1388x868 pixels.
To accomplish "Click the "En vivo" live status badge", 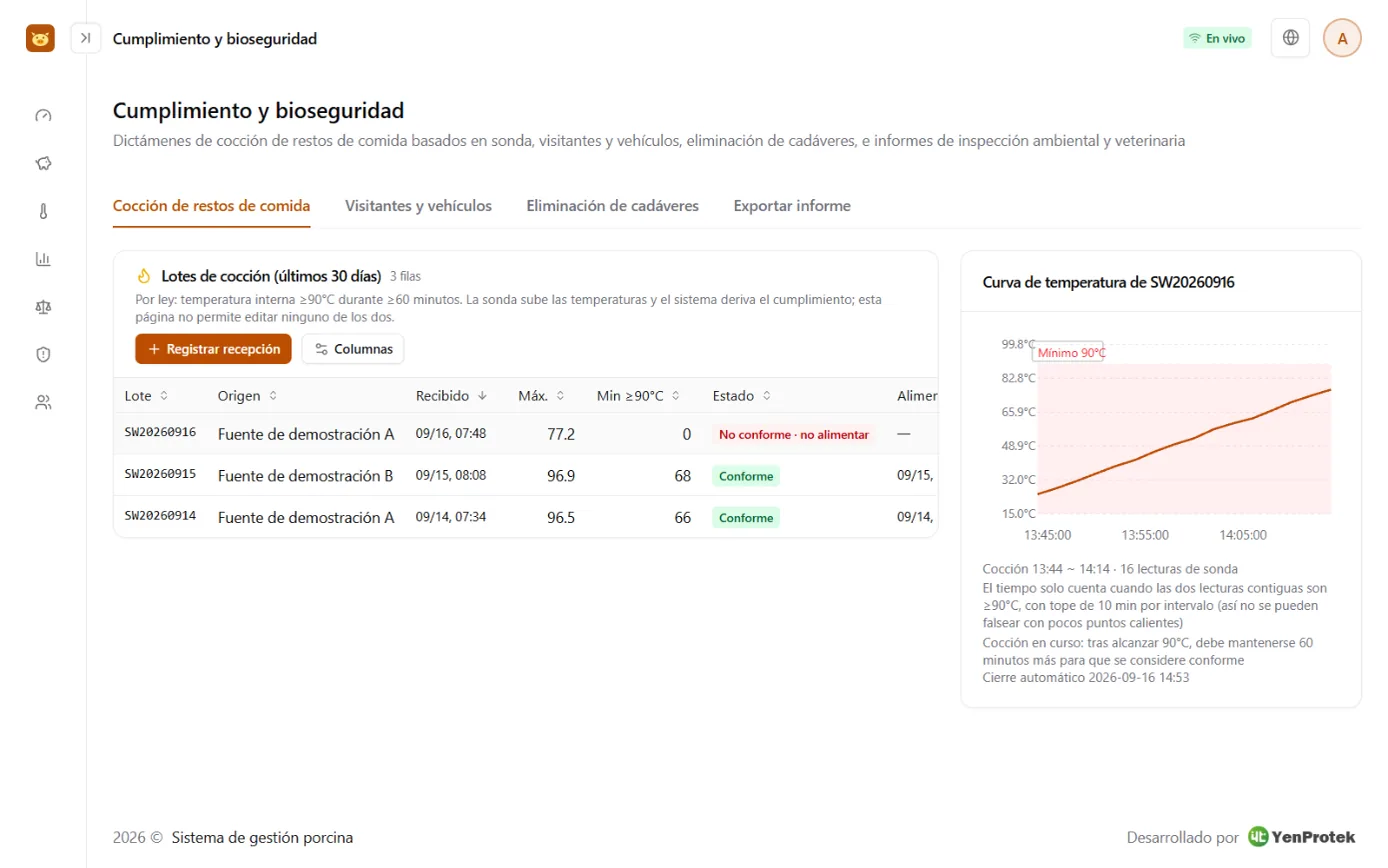I will tap(1217, 38).
